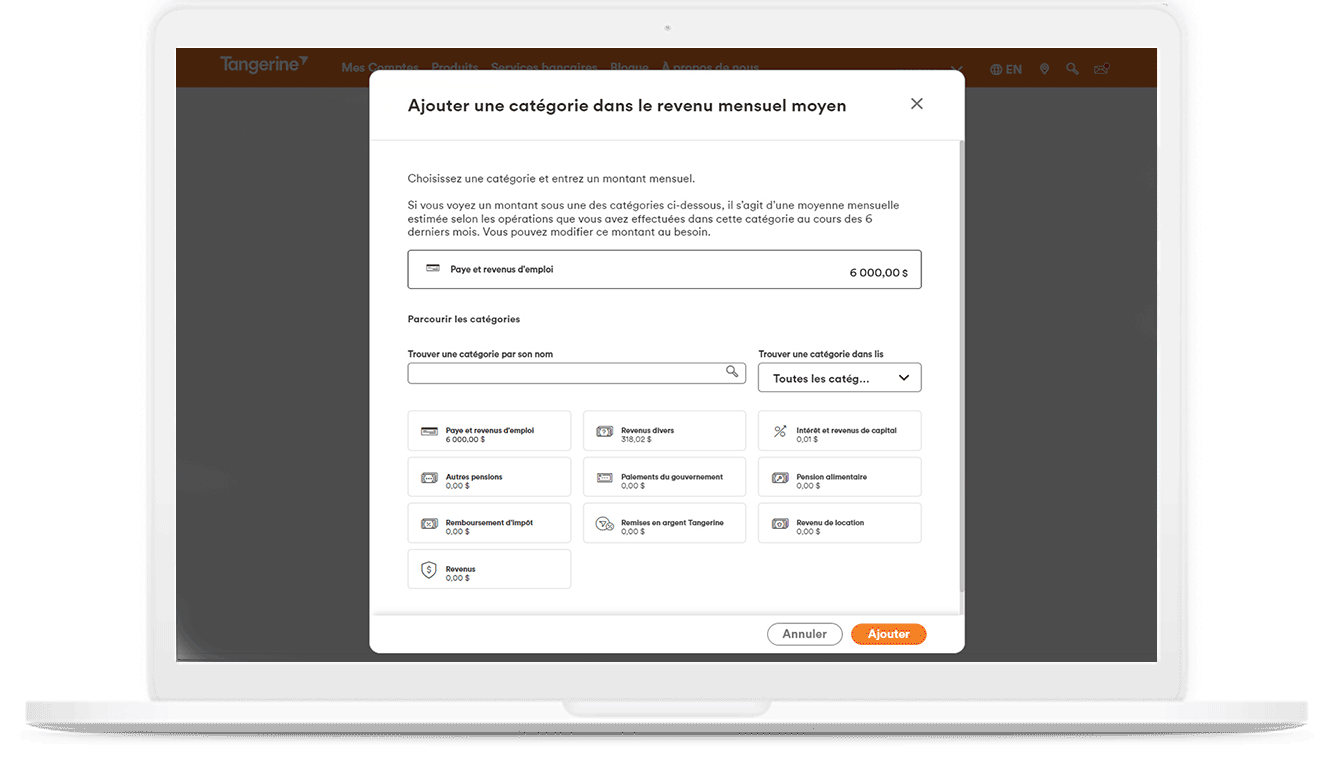1330x766 pixels.
Task: Click the header search magnifier icon
Action: [1072, 69]
